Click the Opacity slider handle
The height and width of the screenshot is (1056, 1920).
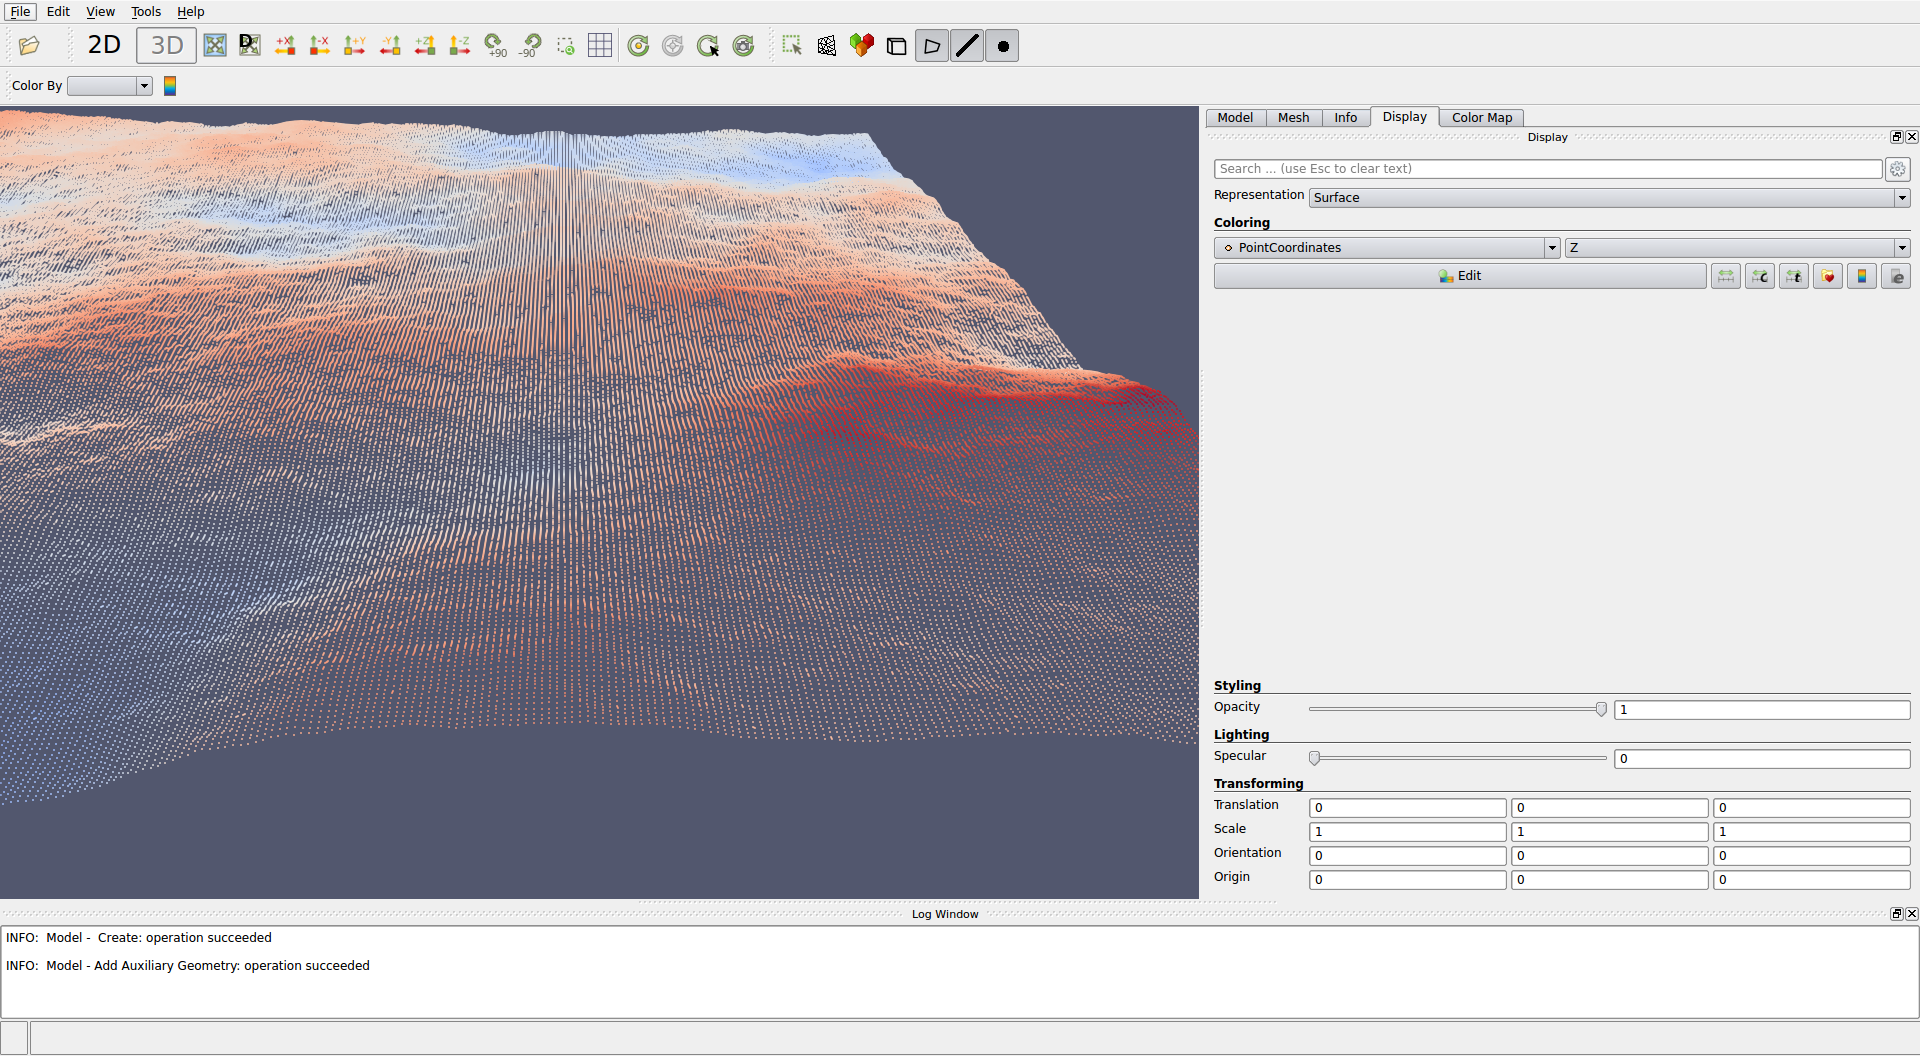[x=1601, y=710]
